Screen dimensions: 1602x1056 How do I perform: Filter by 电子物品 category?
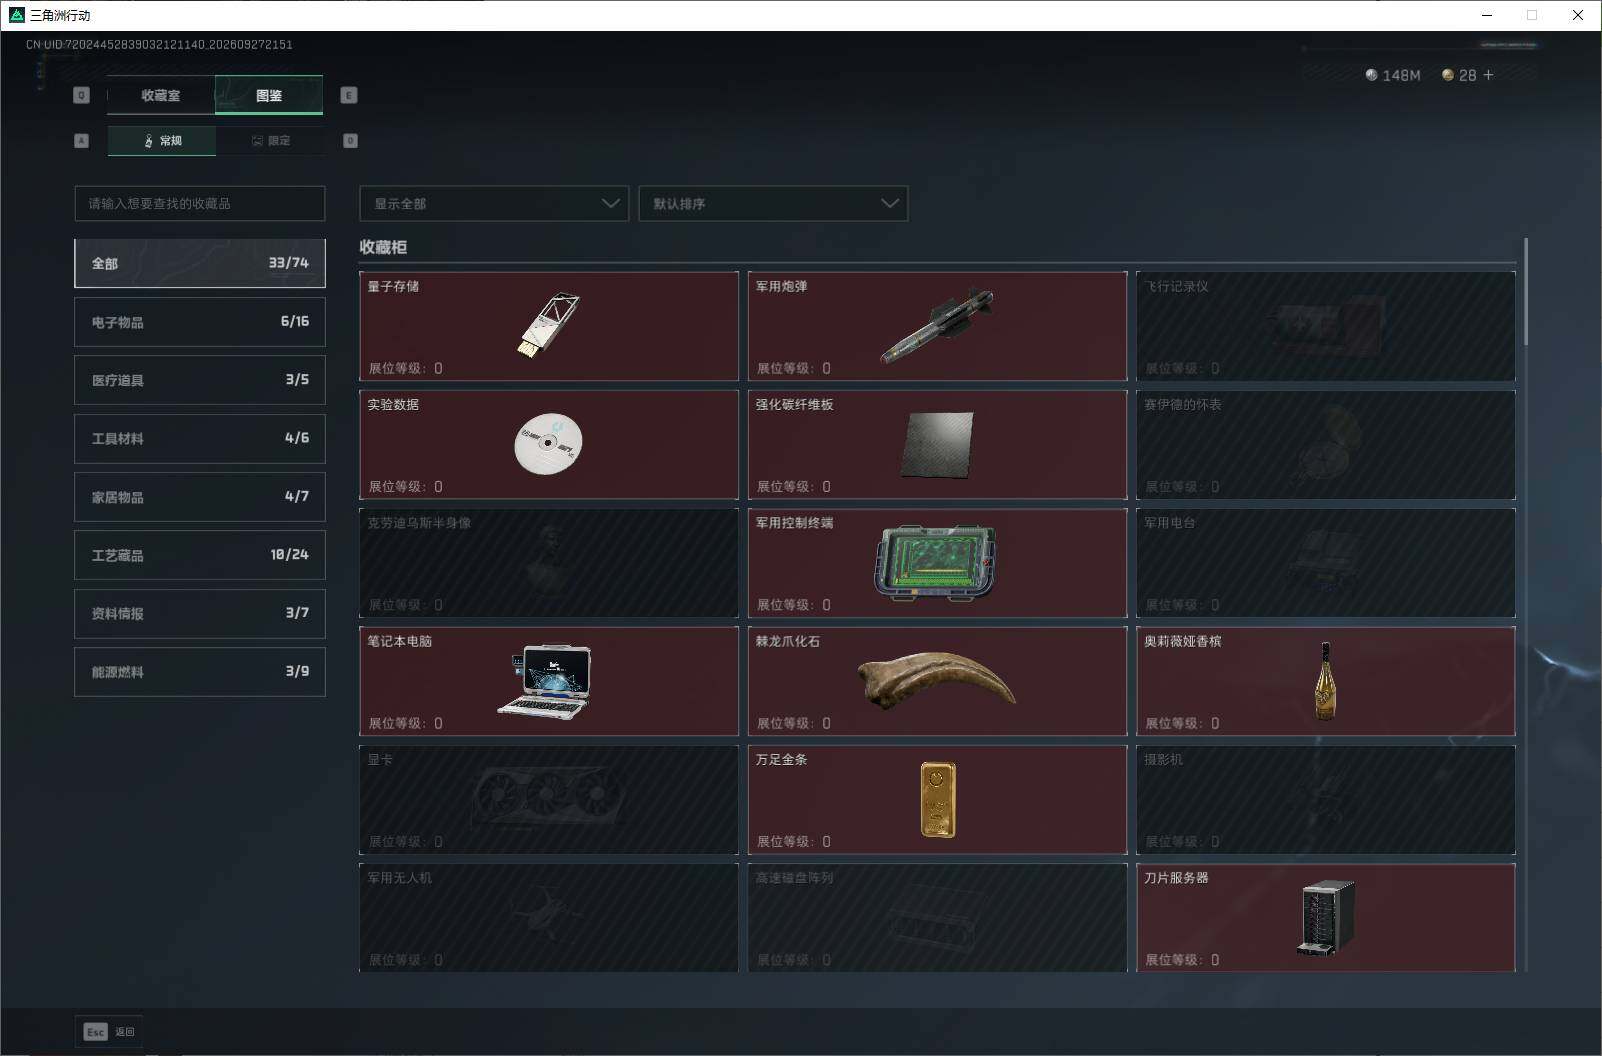pyautogui.click(x=200, y=322)
